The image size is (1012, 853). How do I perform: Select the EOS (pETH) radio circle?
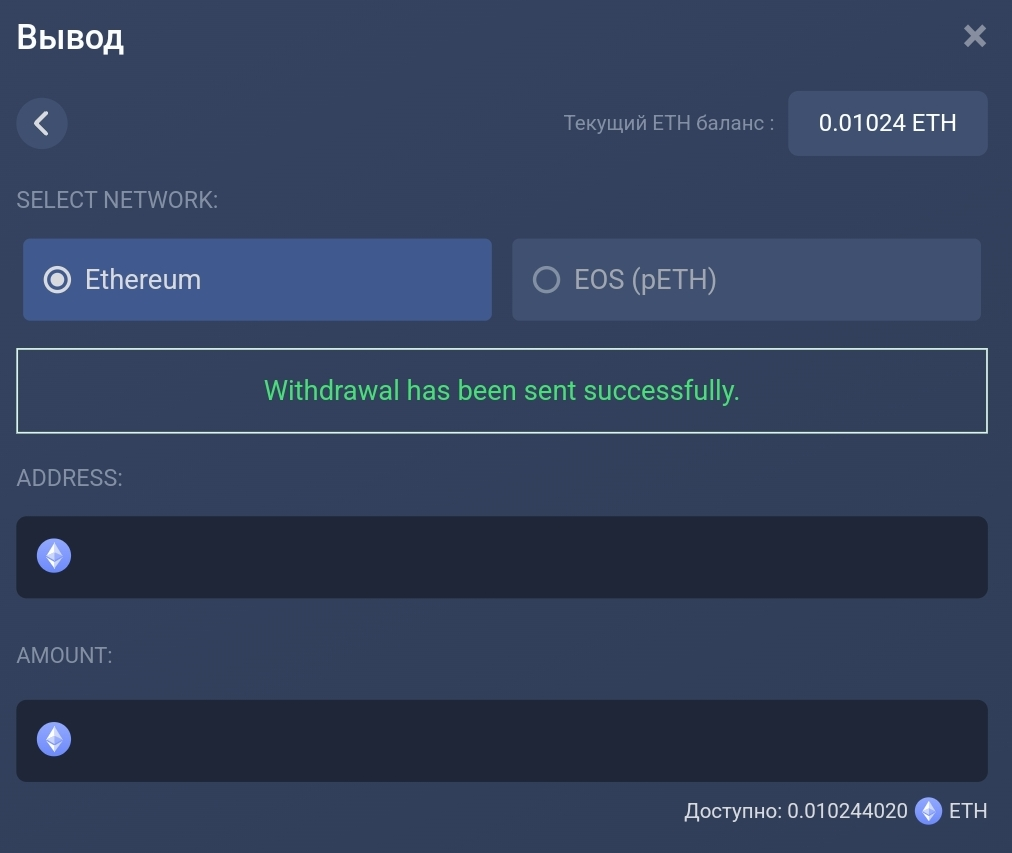coord(546,280)
